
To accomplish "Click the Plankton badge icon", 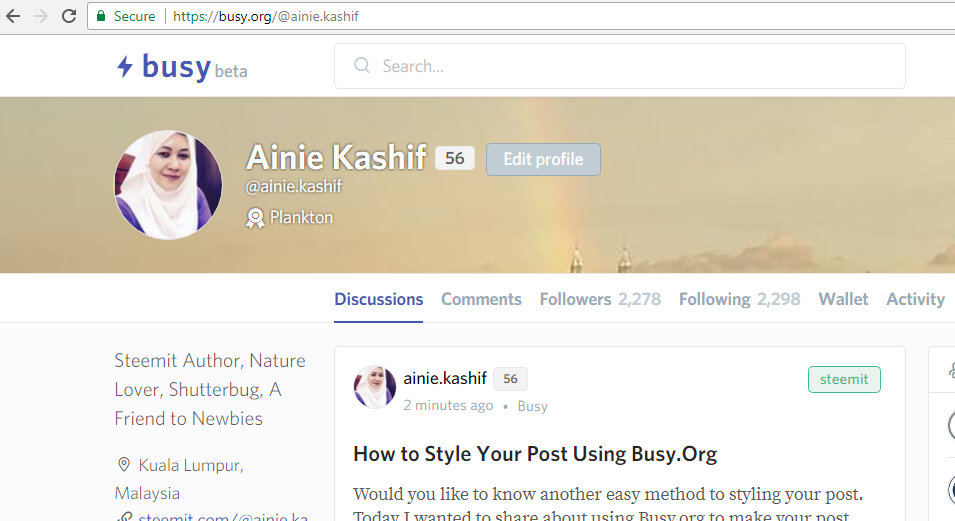I will tap(255, 218).
